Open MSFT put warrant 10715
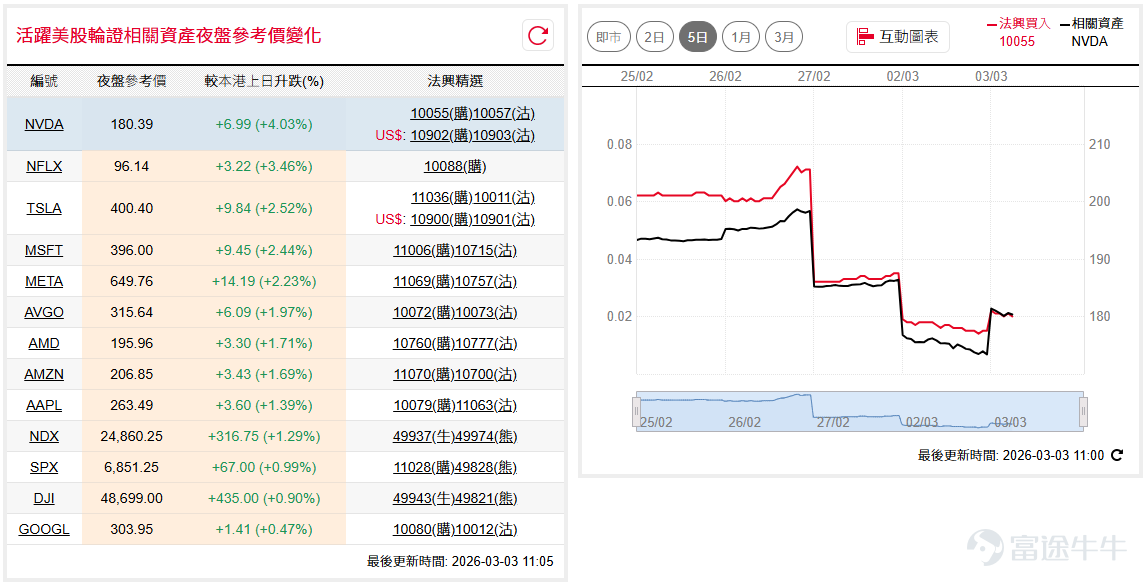Screen dimensions: 1147x584 [x=486, y=250]
